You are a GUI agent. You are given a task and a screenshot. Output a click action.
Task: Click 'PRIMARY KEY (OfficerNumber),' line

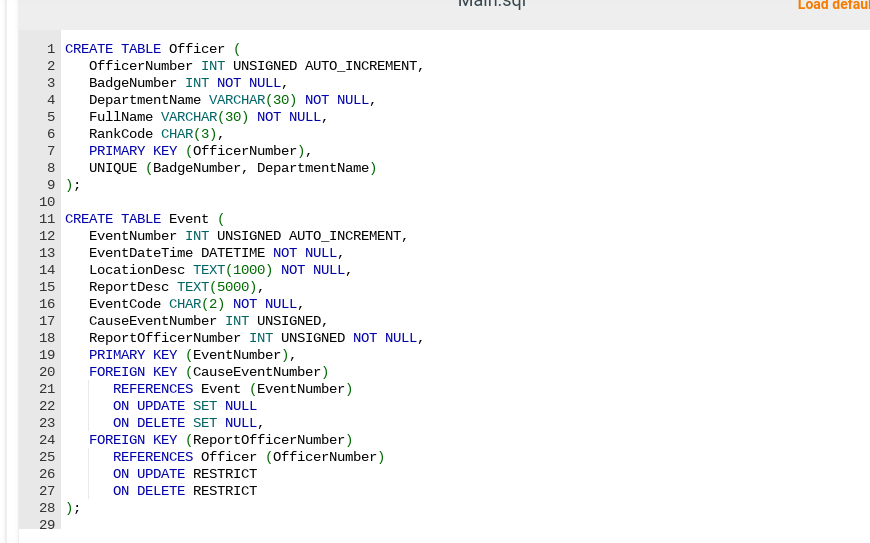(200, 151)
